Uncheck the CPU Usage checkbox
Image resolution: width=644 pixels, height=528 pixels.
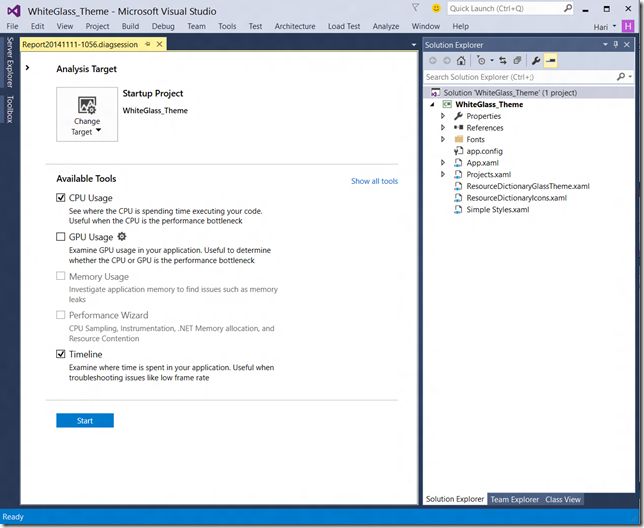[60, 197]
